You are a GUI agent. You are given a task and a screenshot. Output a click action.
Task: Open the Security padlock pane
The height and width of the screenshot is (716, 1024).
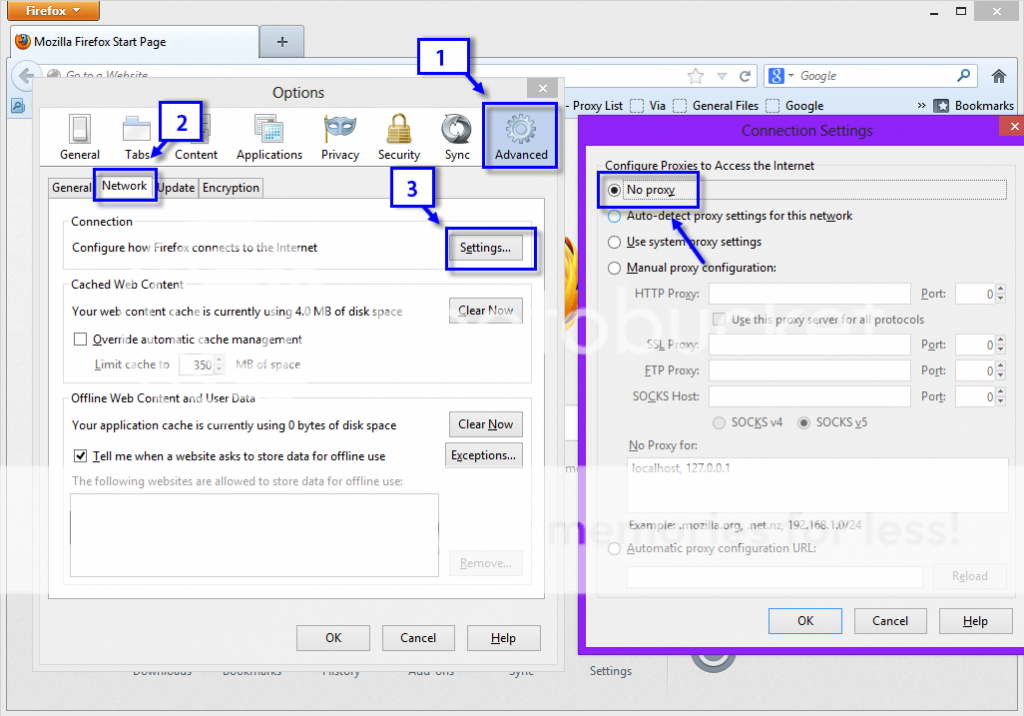(x=398, y=137)
